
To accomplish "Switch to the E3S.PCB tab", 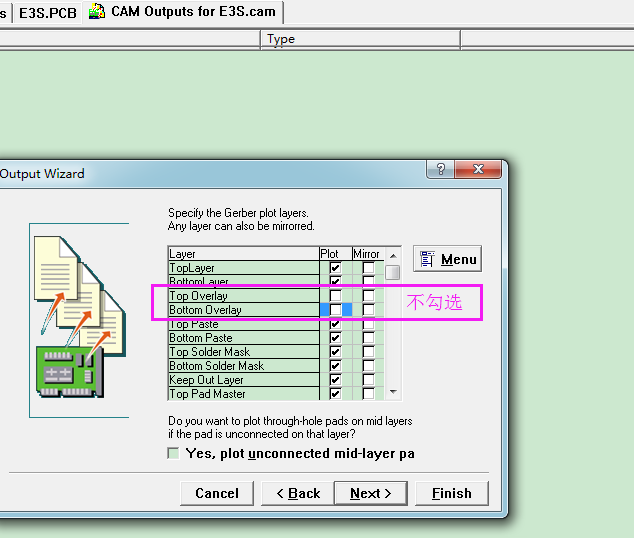I will (47, 12).
